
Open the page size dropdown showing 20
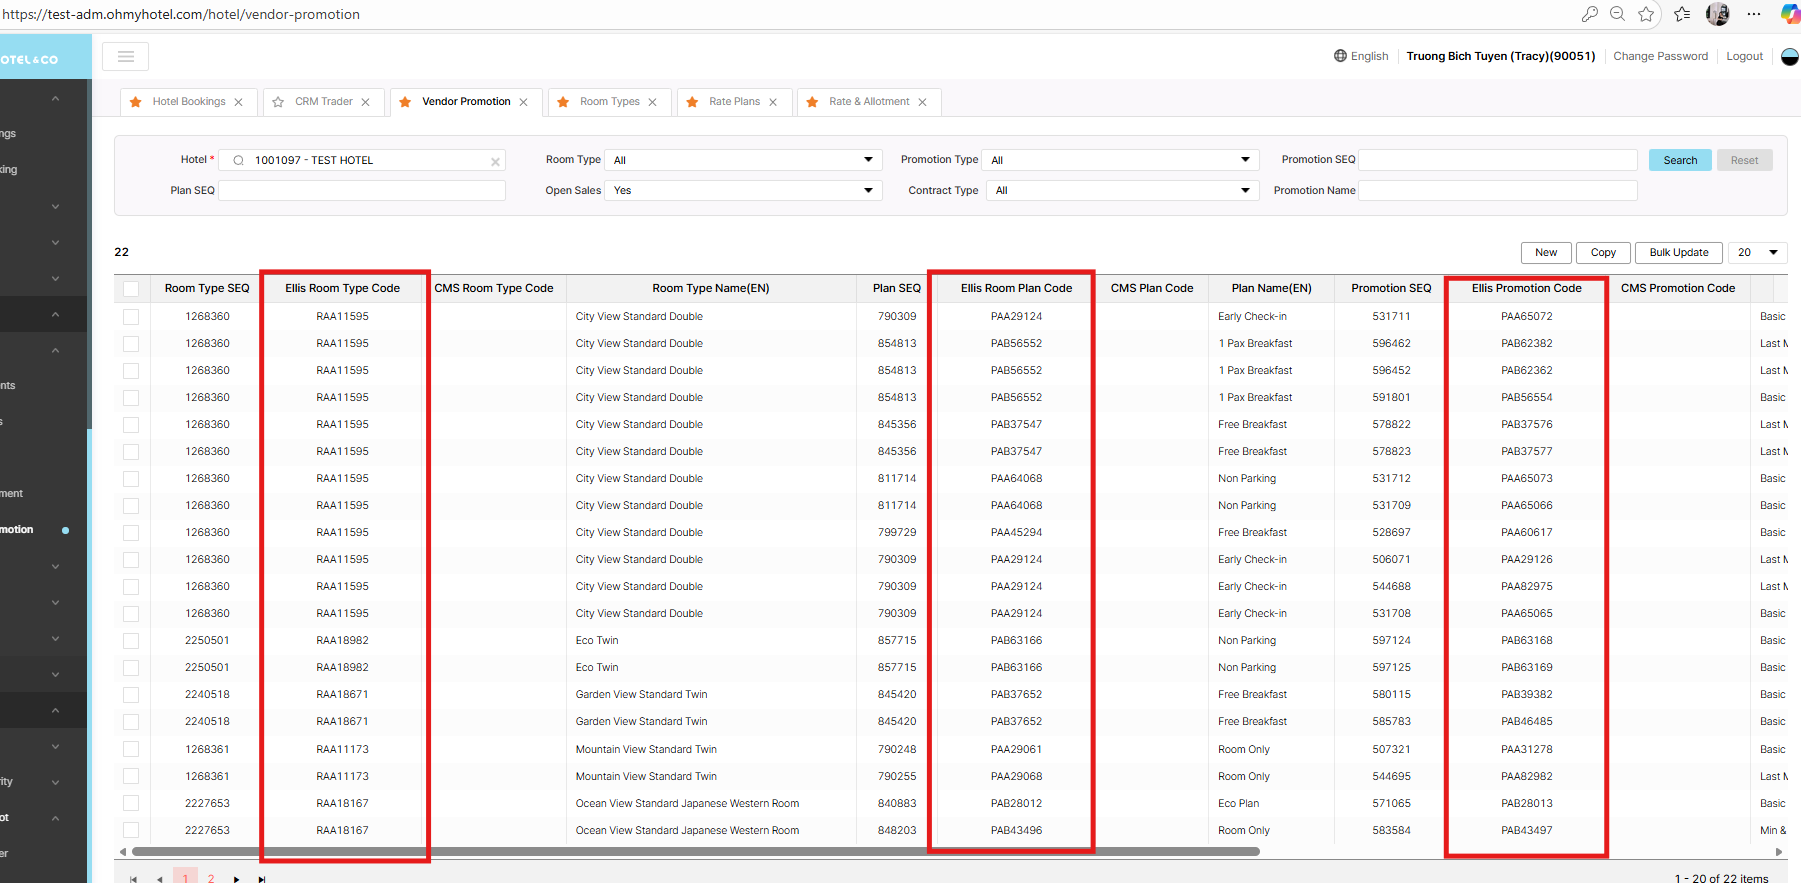1757,252
